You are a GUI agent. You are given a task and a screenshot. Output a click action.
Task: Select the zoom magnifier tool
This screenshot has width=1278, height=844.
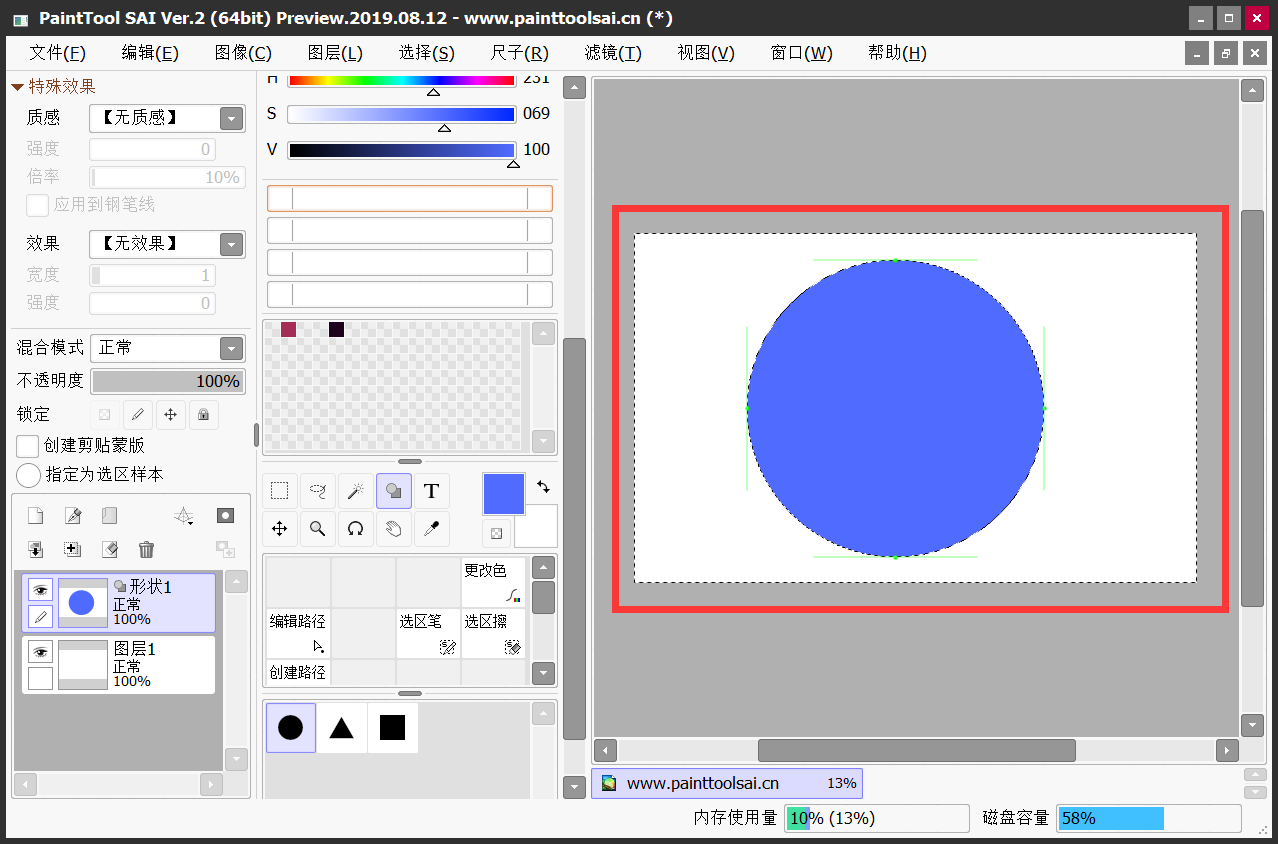(318, 529)
